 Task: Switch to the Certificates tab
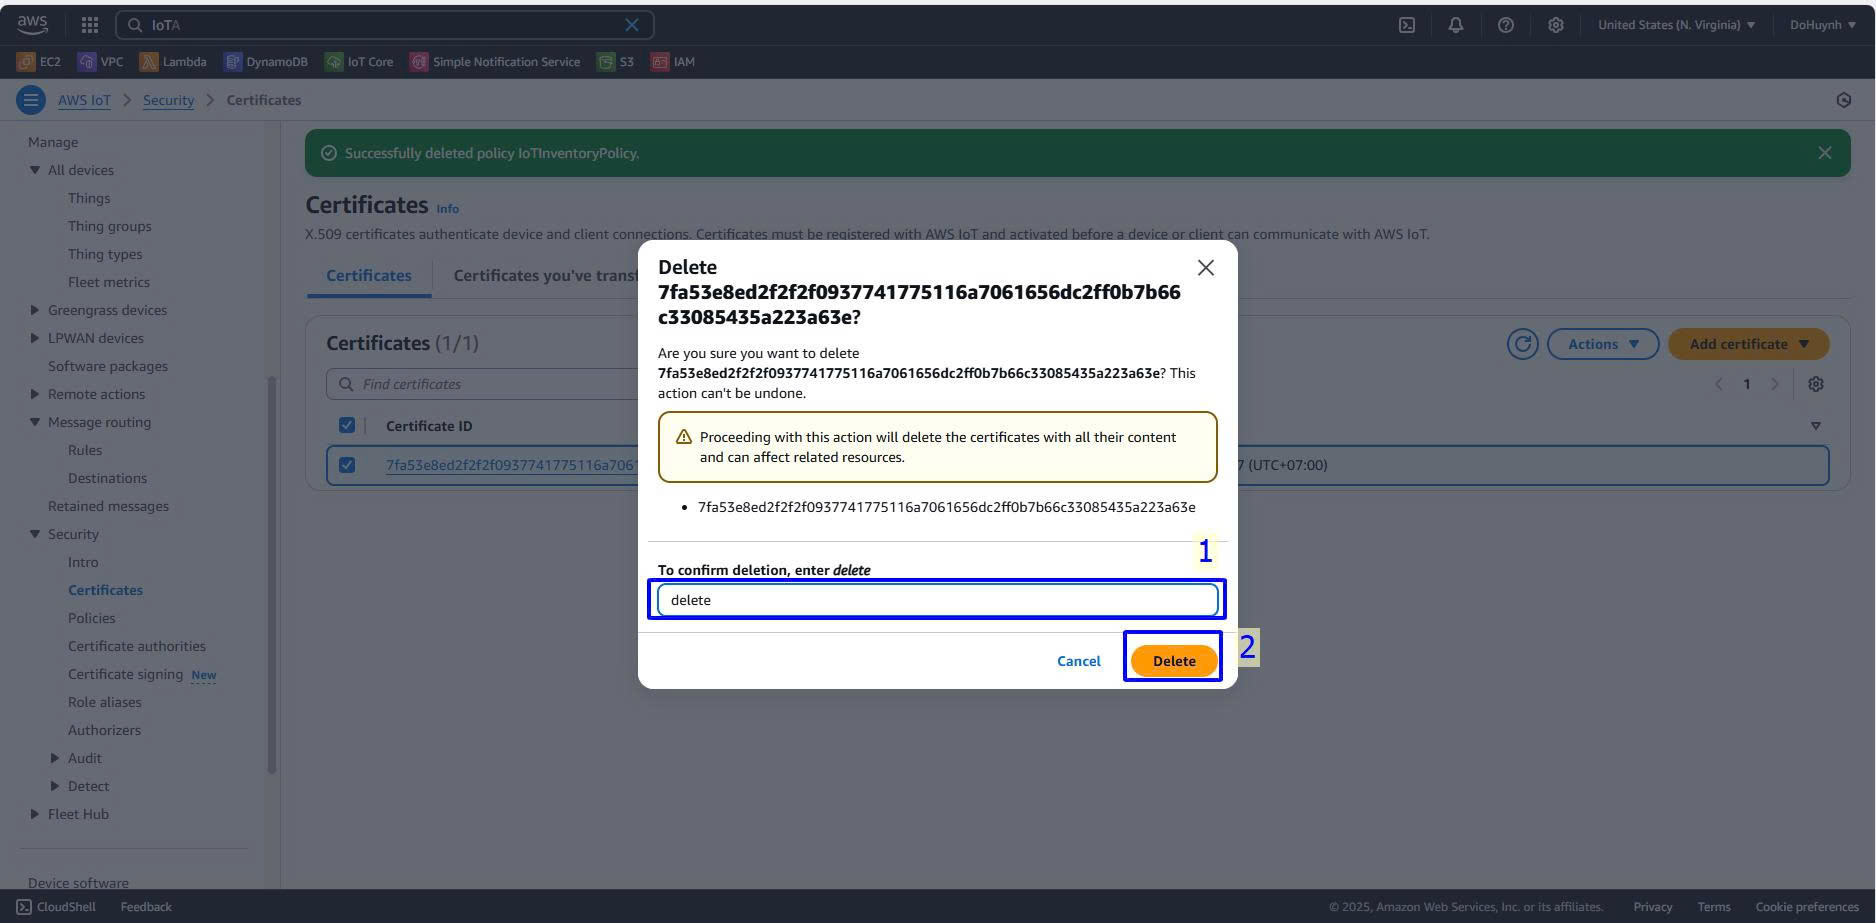368,276
